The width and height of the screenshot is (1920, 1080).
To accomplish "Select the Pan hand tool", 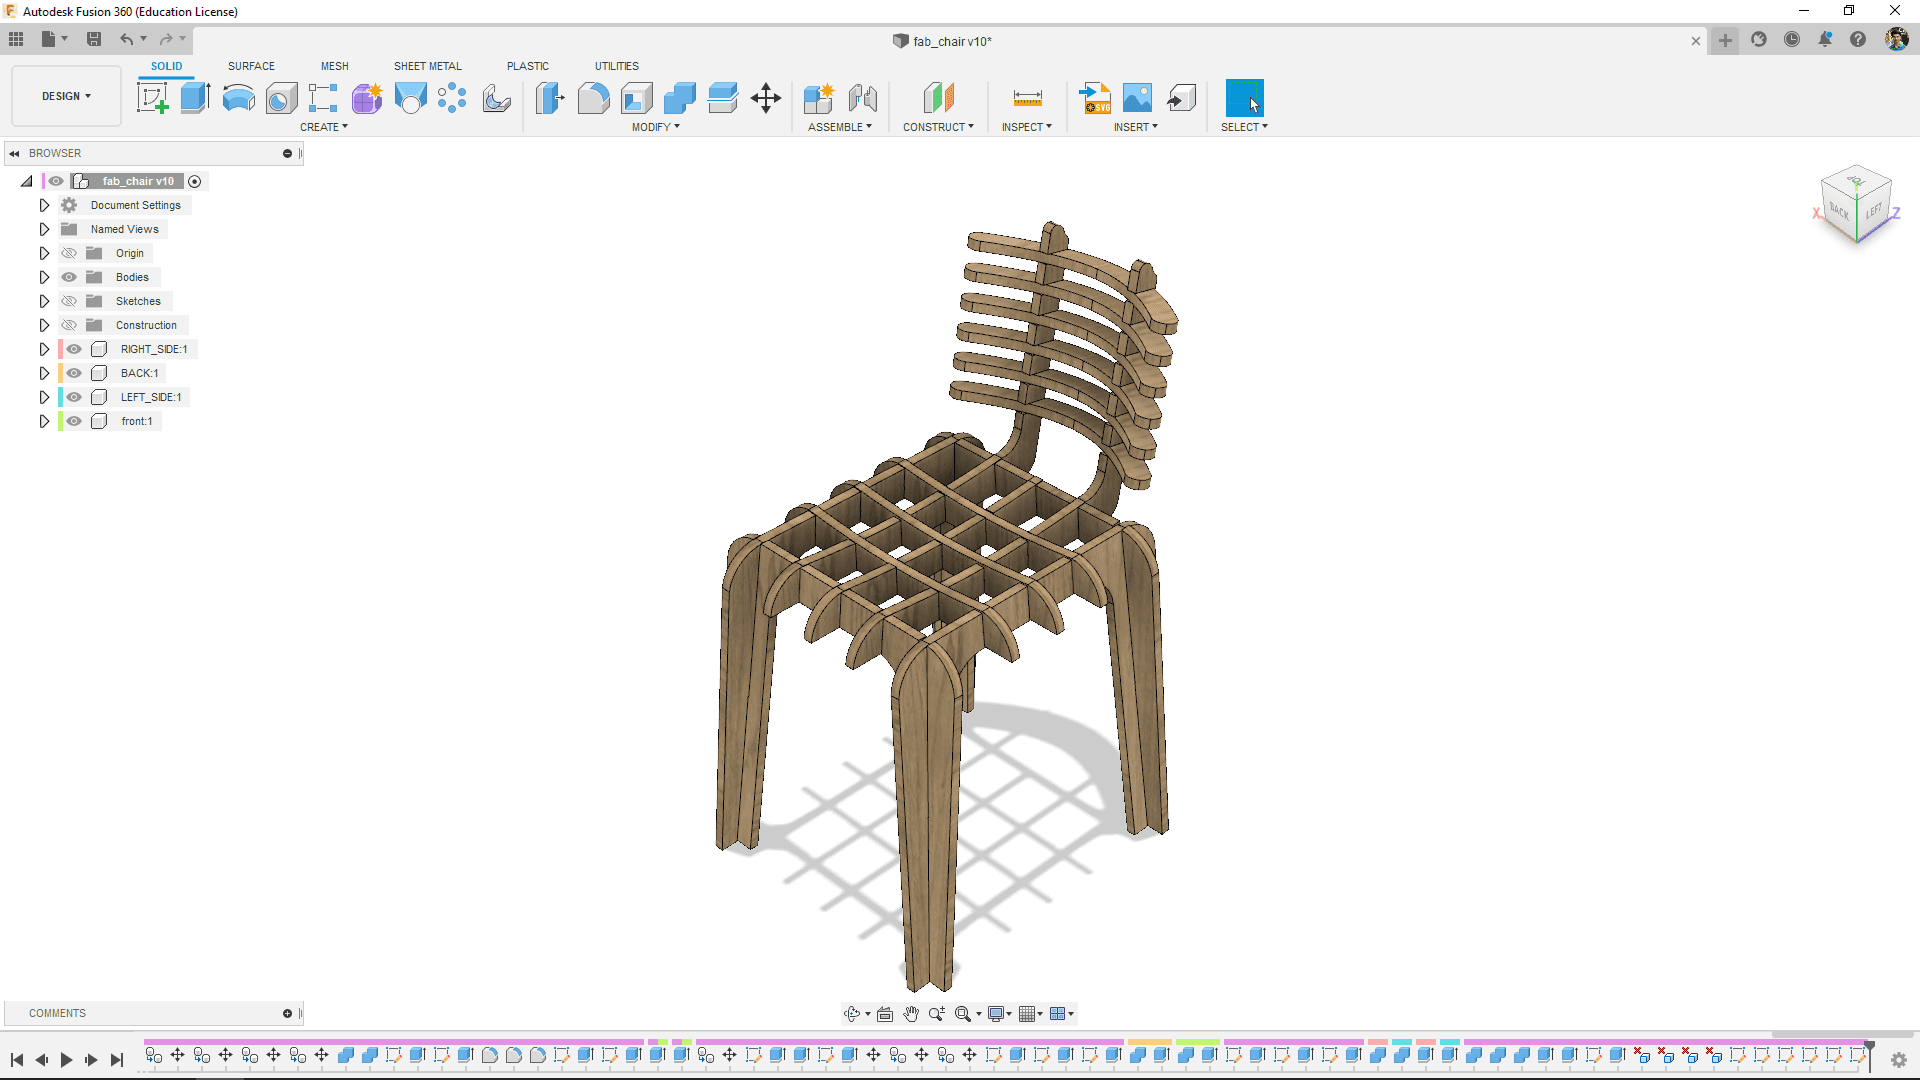I will 911,1014.
